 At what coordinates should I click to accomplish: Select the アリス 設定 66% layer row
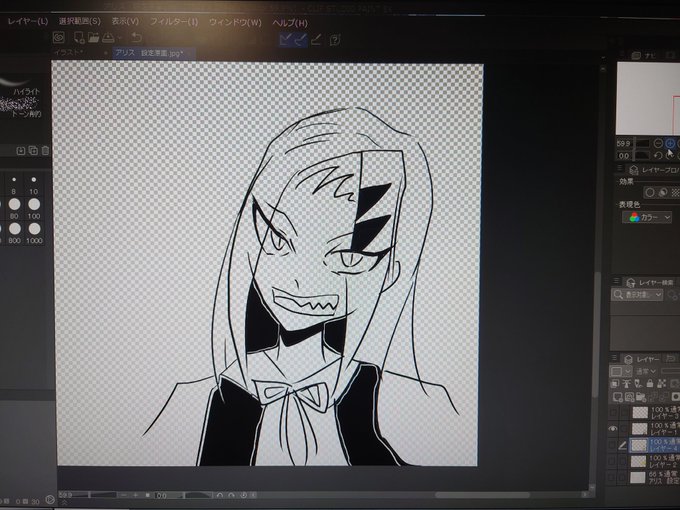point(654,477)
